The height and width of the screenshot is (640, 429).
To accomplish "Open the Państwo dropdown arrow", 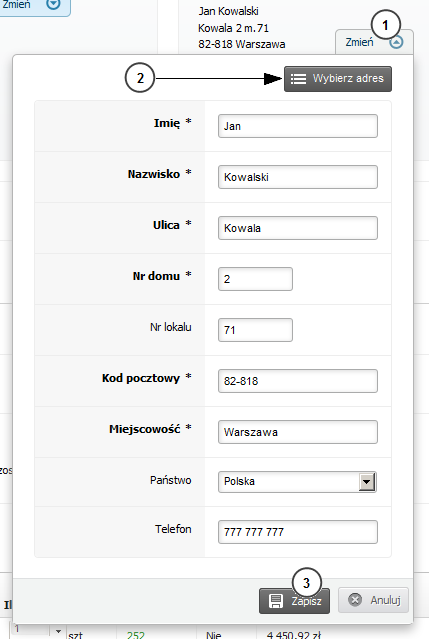I will point(367,482).
